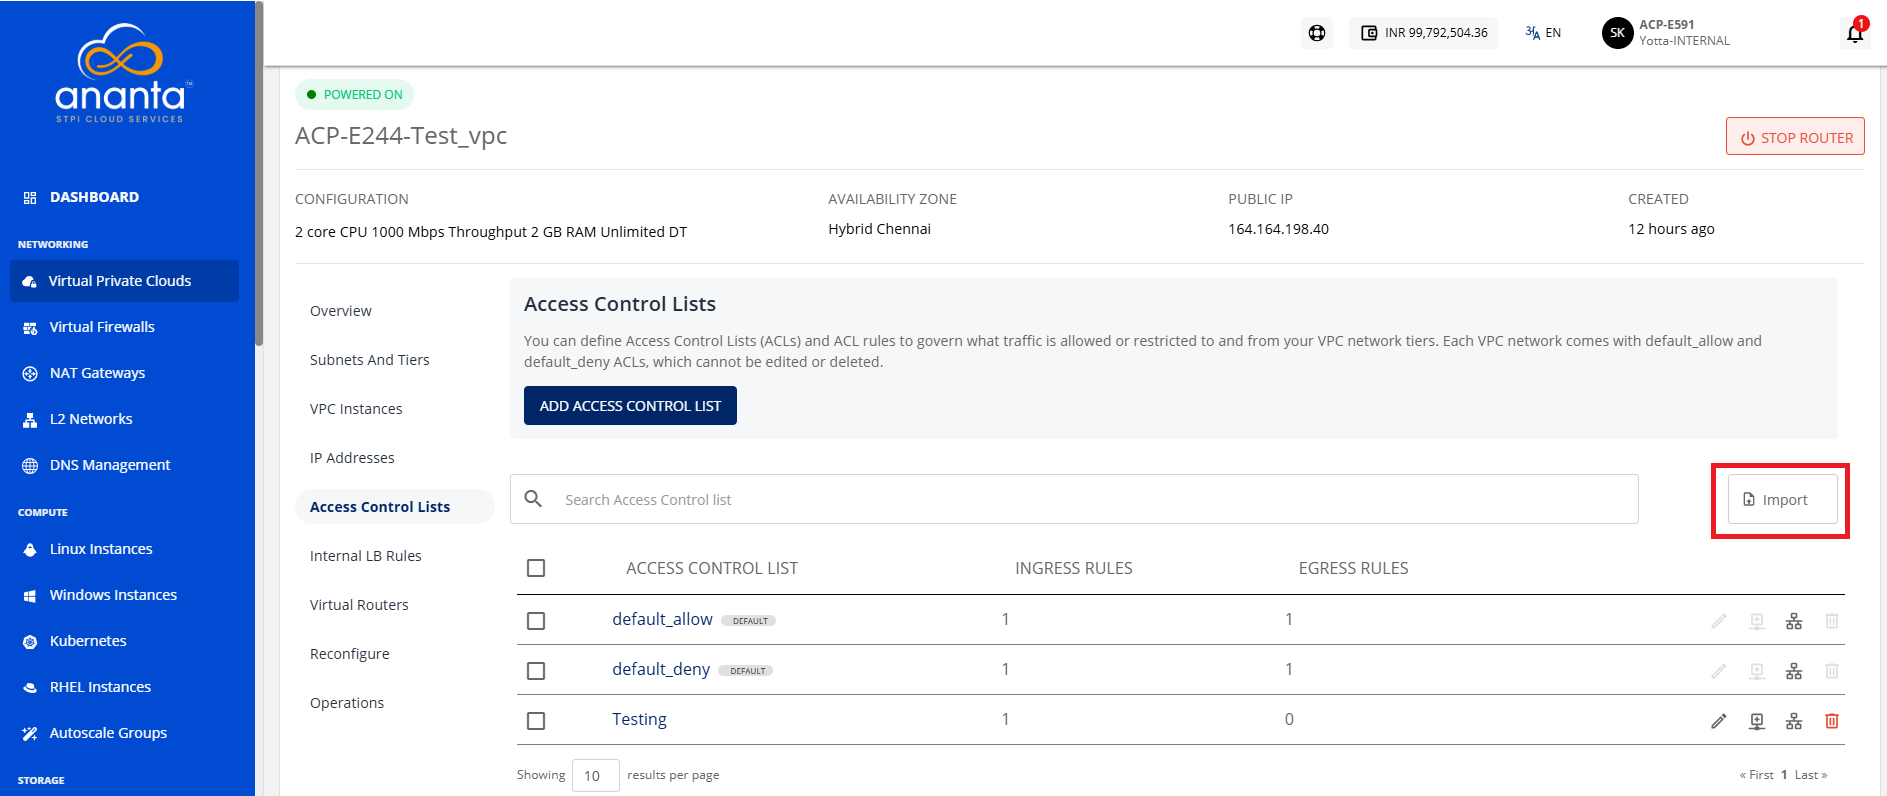Open the default_allow ACL link

[662, 620]
